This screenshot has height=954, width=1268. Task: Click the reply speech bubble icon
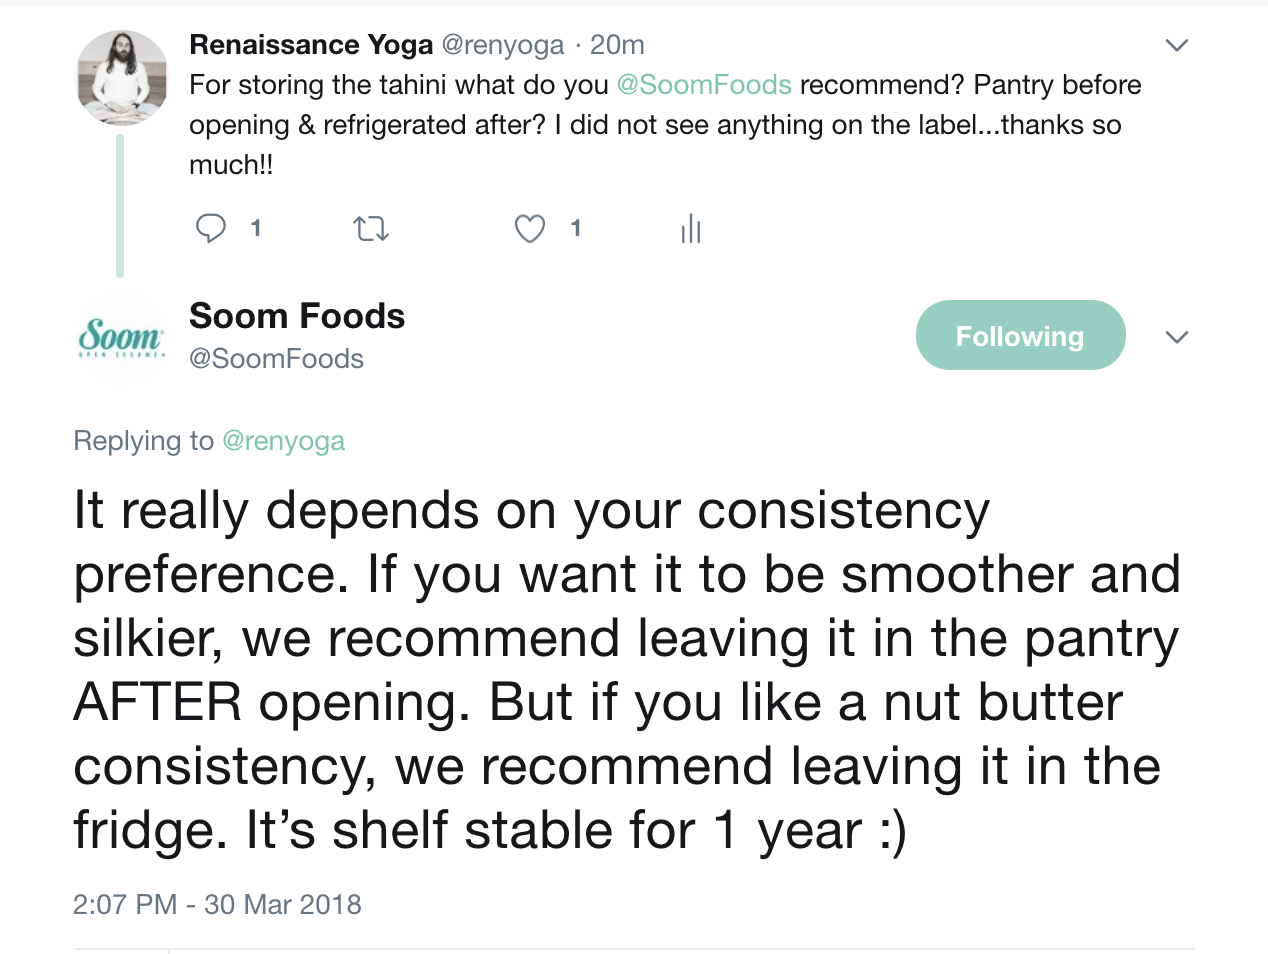(211, 229)
